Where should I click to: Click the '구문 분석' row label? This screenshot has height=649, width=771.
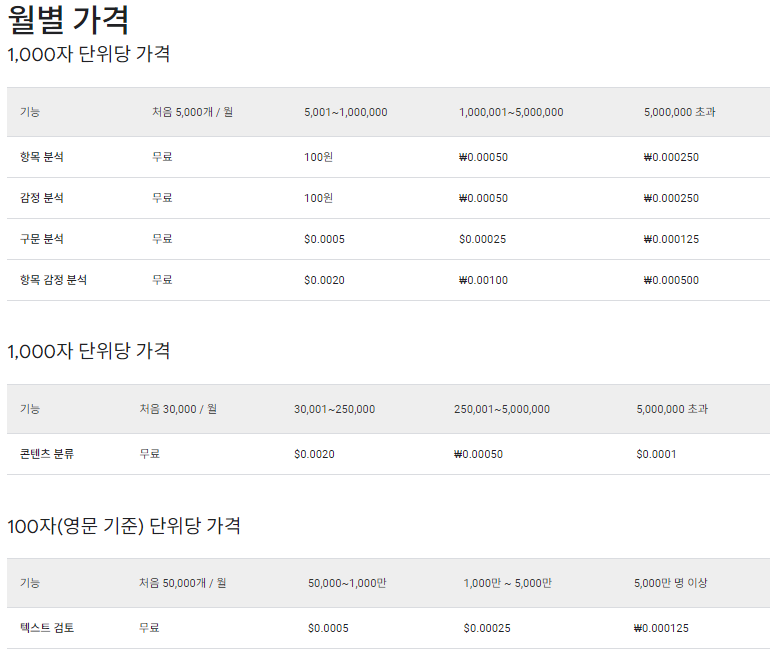42,238
